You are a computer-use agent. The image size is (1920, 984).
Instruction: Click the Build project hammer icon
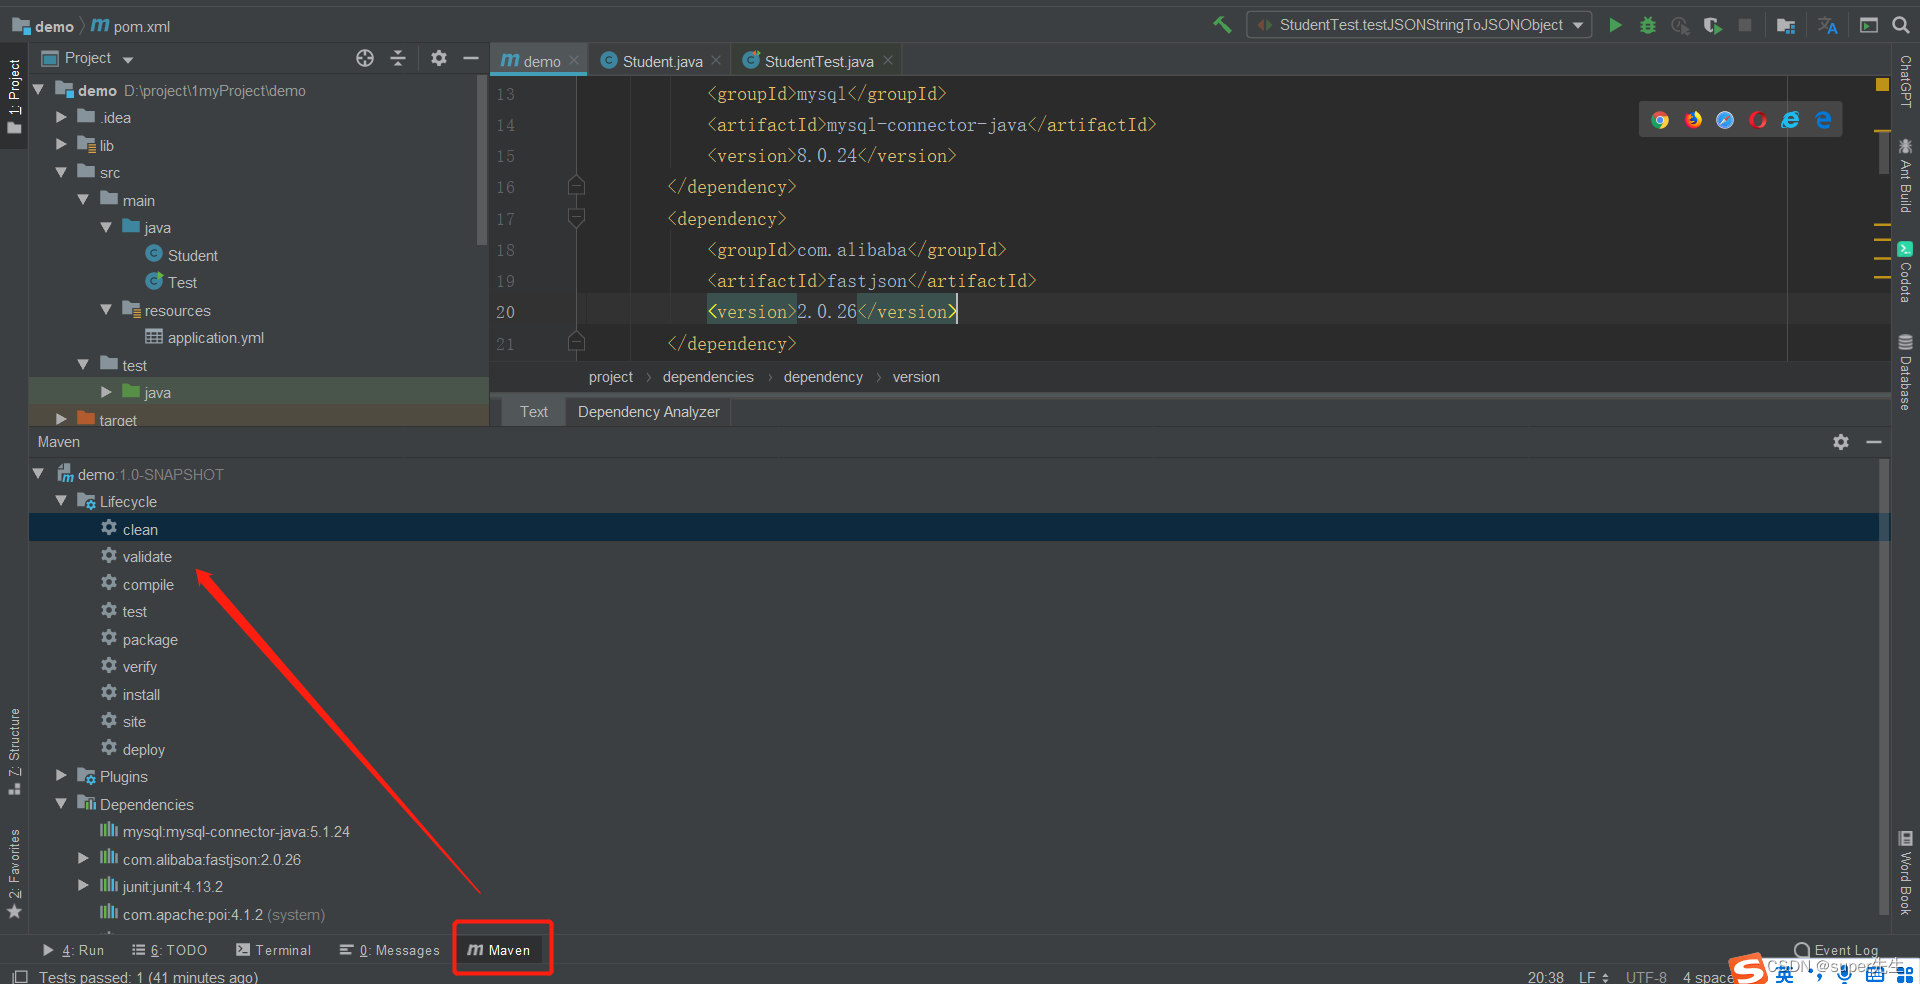1221,25
